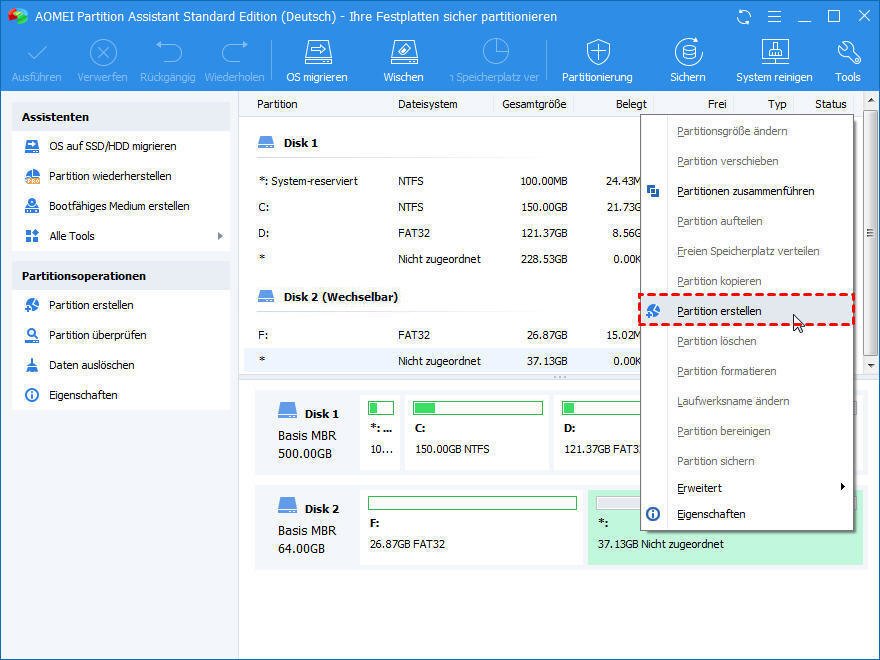Image resolution: width=880 pixels, height=660 pixels.
Task: Choose Partition erstellen in context menu
Action: click(746, 311)
